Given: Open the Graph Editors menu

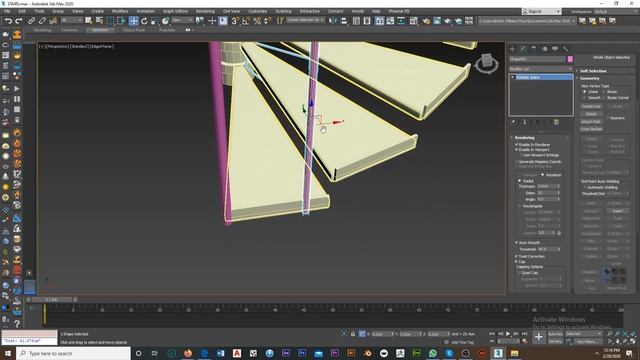Looking at the screenshot, I should pos(176,11).
